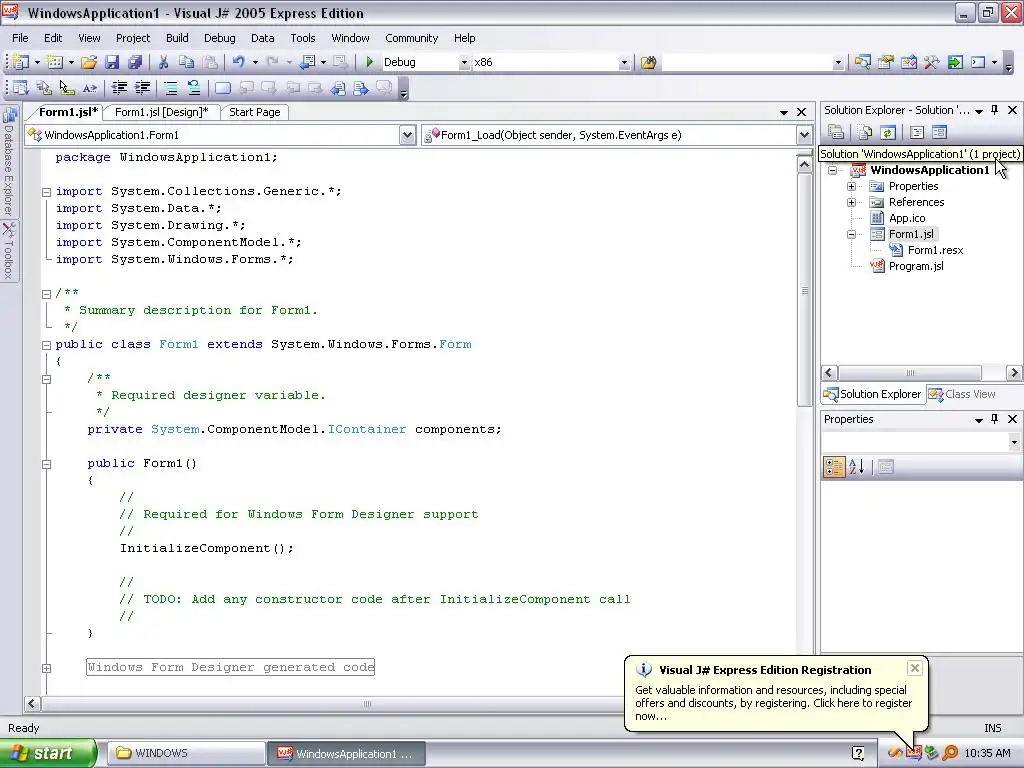Open the WindowsApplication1.Form1 class dropdown

(407, 135)
